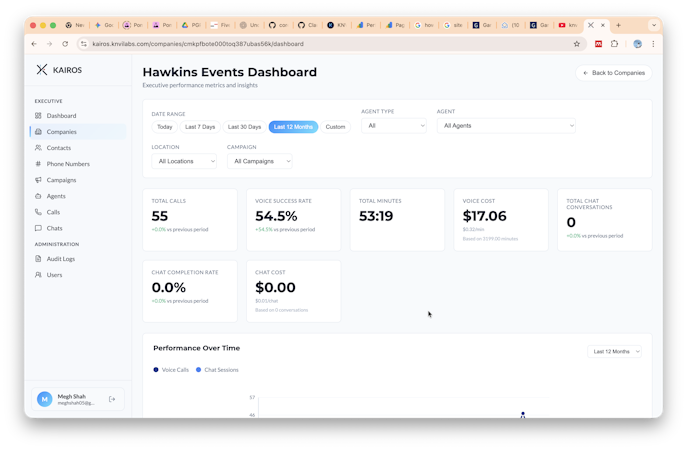Open a new browser tab
The image size is (687, 450).
(x=618, y=25)
